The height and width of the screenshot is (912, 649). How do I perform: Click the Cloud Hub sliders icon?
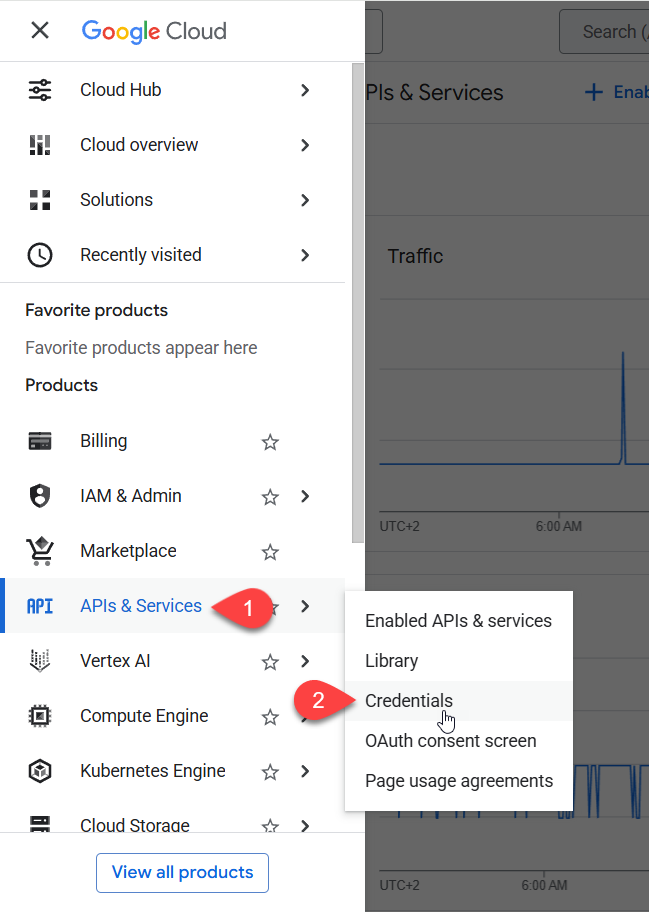click(x=40, y=90)
